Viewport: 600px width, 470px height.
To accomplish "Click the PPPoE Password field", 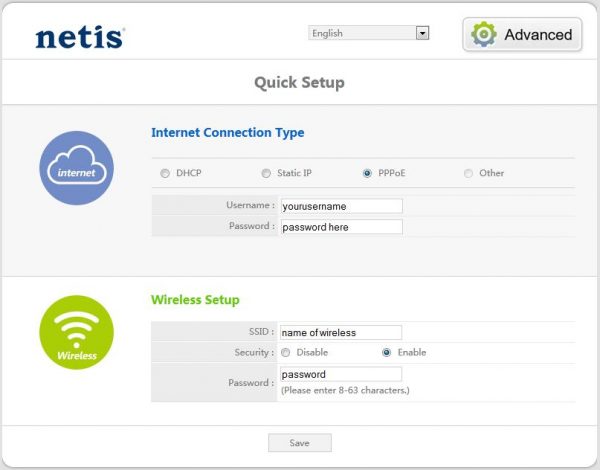I will pyautogui.click(x=341, y=227).
